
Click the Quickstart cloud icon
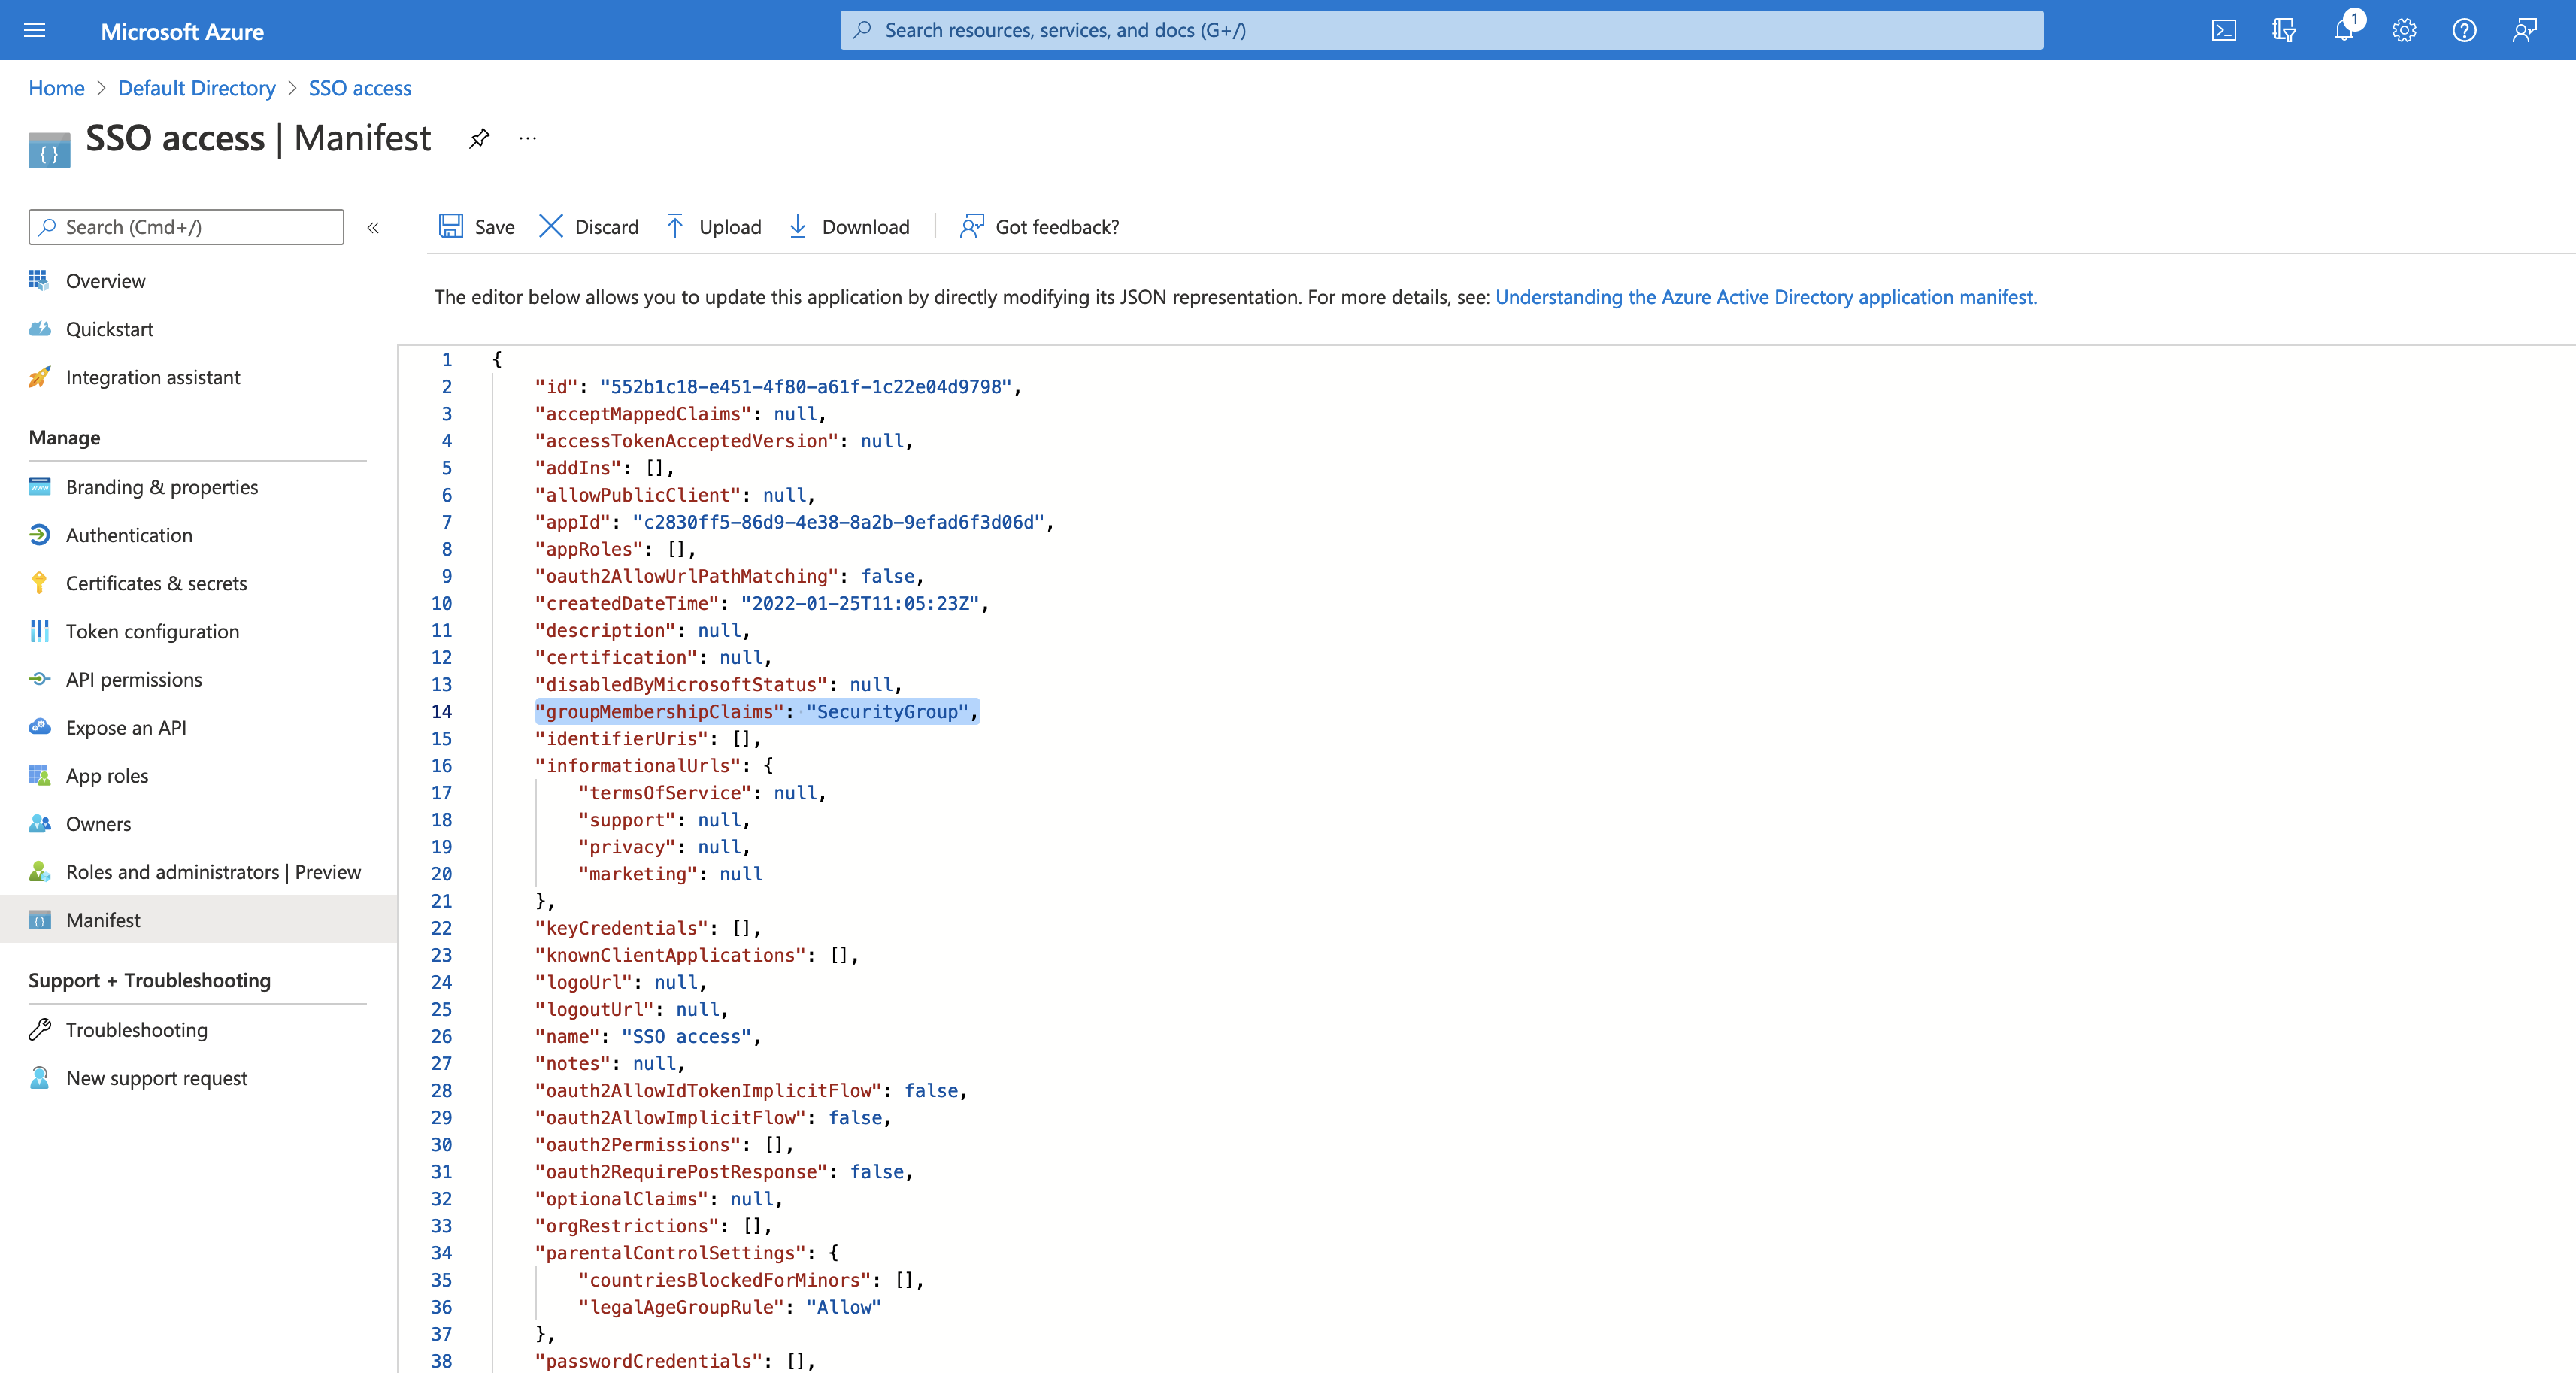pos(39,329)
